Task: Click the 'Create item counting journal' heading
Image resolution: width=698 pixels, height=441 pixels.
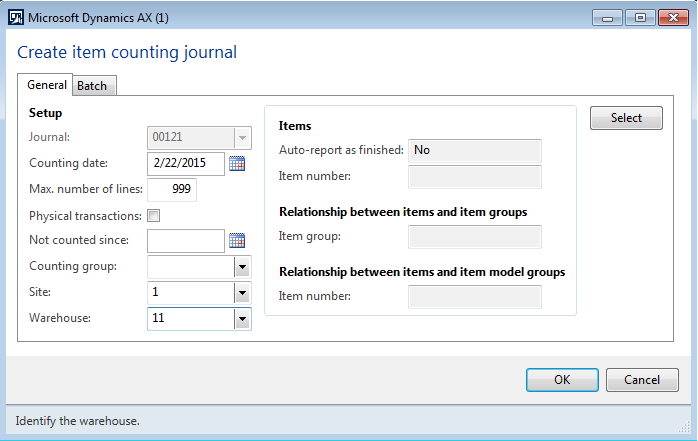Action: click(x=127, y=53)
